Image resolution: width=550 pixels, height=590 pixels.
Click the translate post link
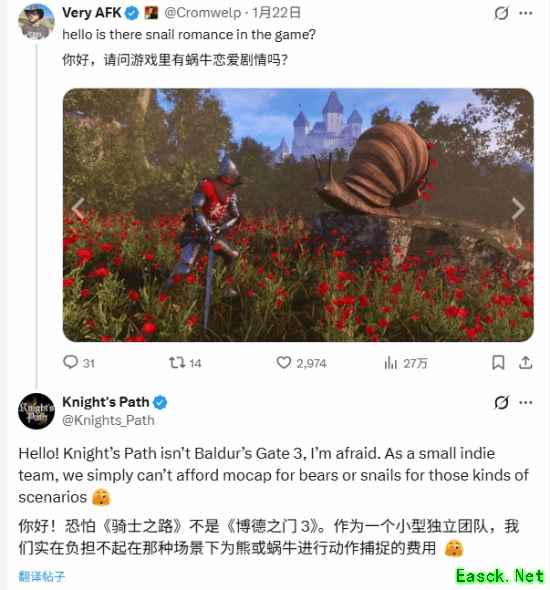click(41, 576)
